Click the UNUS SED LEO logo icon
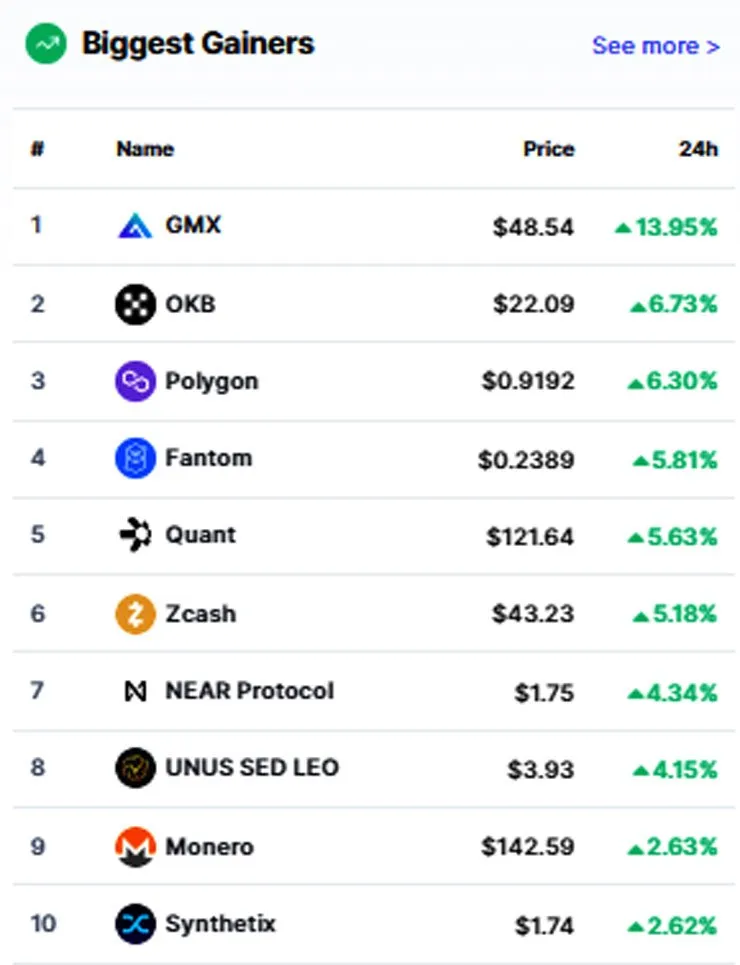Image resolution: width=740 pixels, height=965 pixels. pyautogui.click(x=135, y=767)
